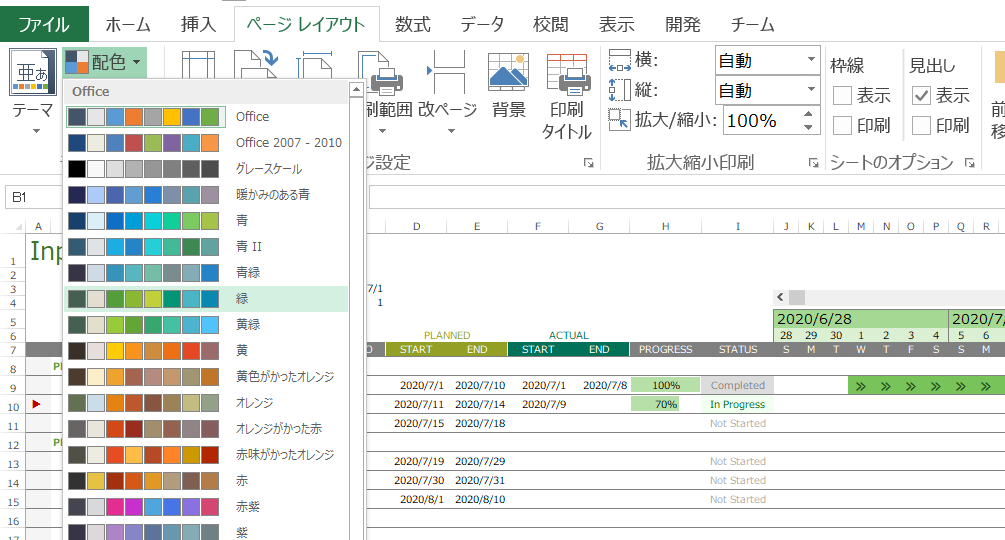
Task: Switch to the 開発 tab
Action: pos(683,24)
